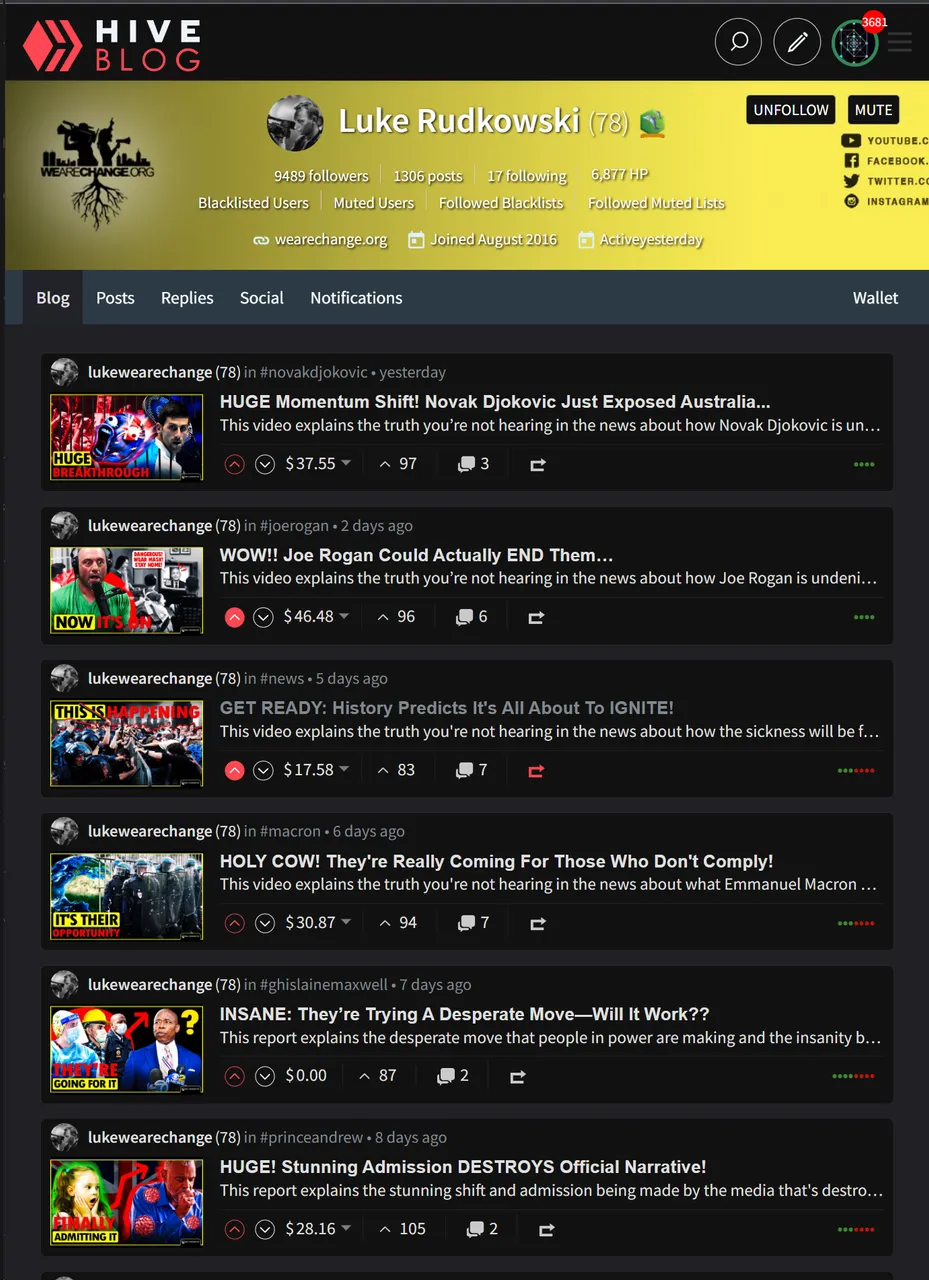Open comments on Joe Rogan post (6)

(x=471, y=617)
